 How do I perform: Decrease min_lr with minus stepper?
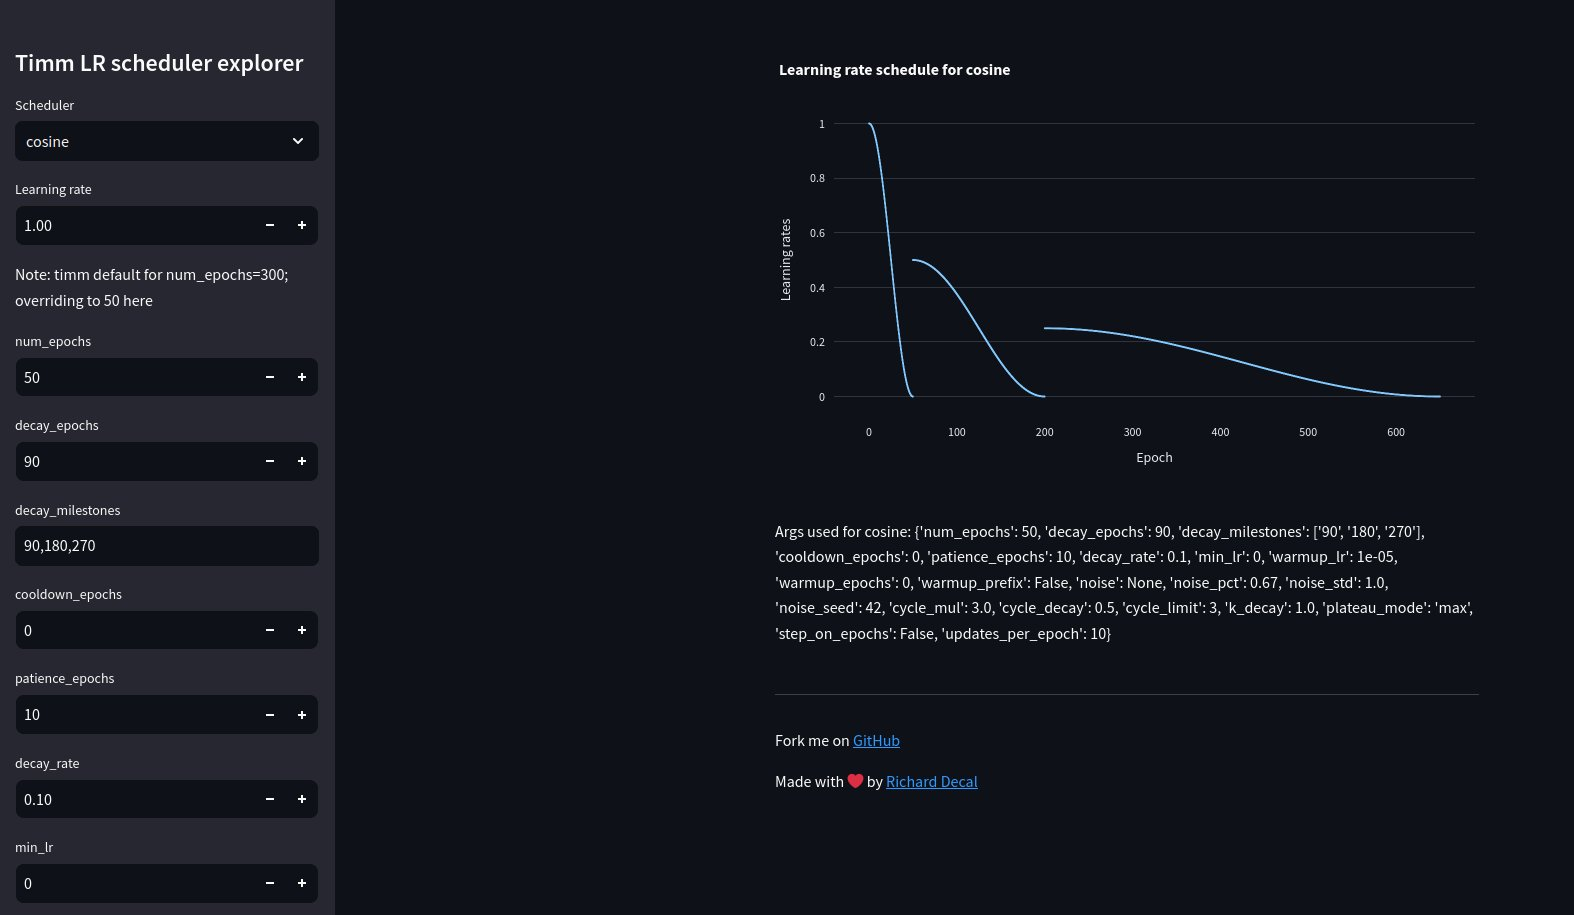270,884
